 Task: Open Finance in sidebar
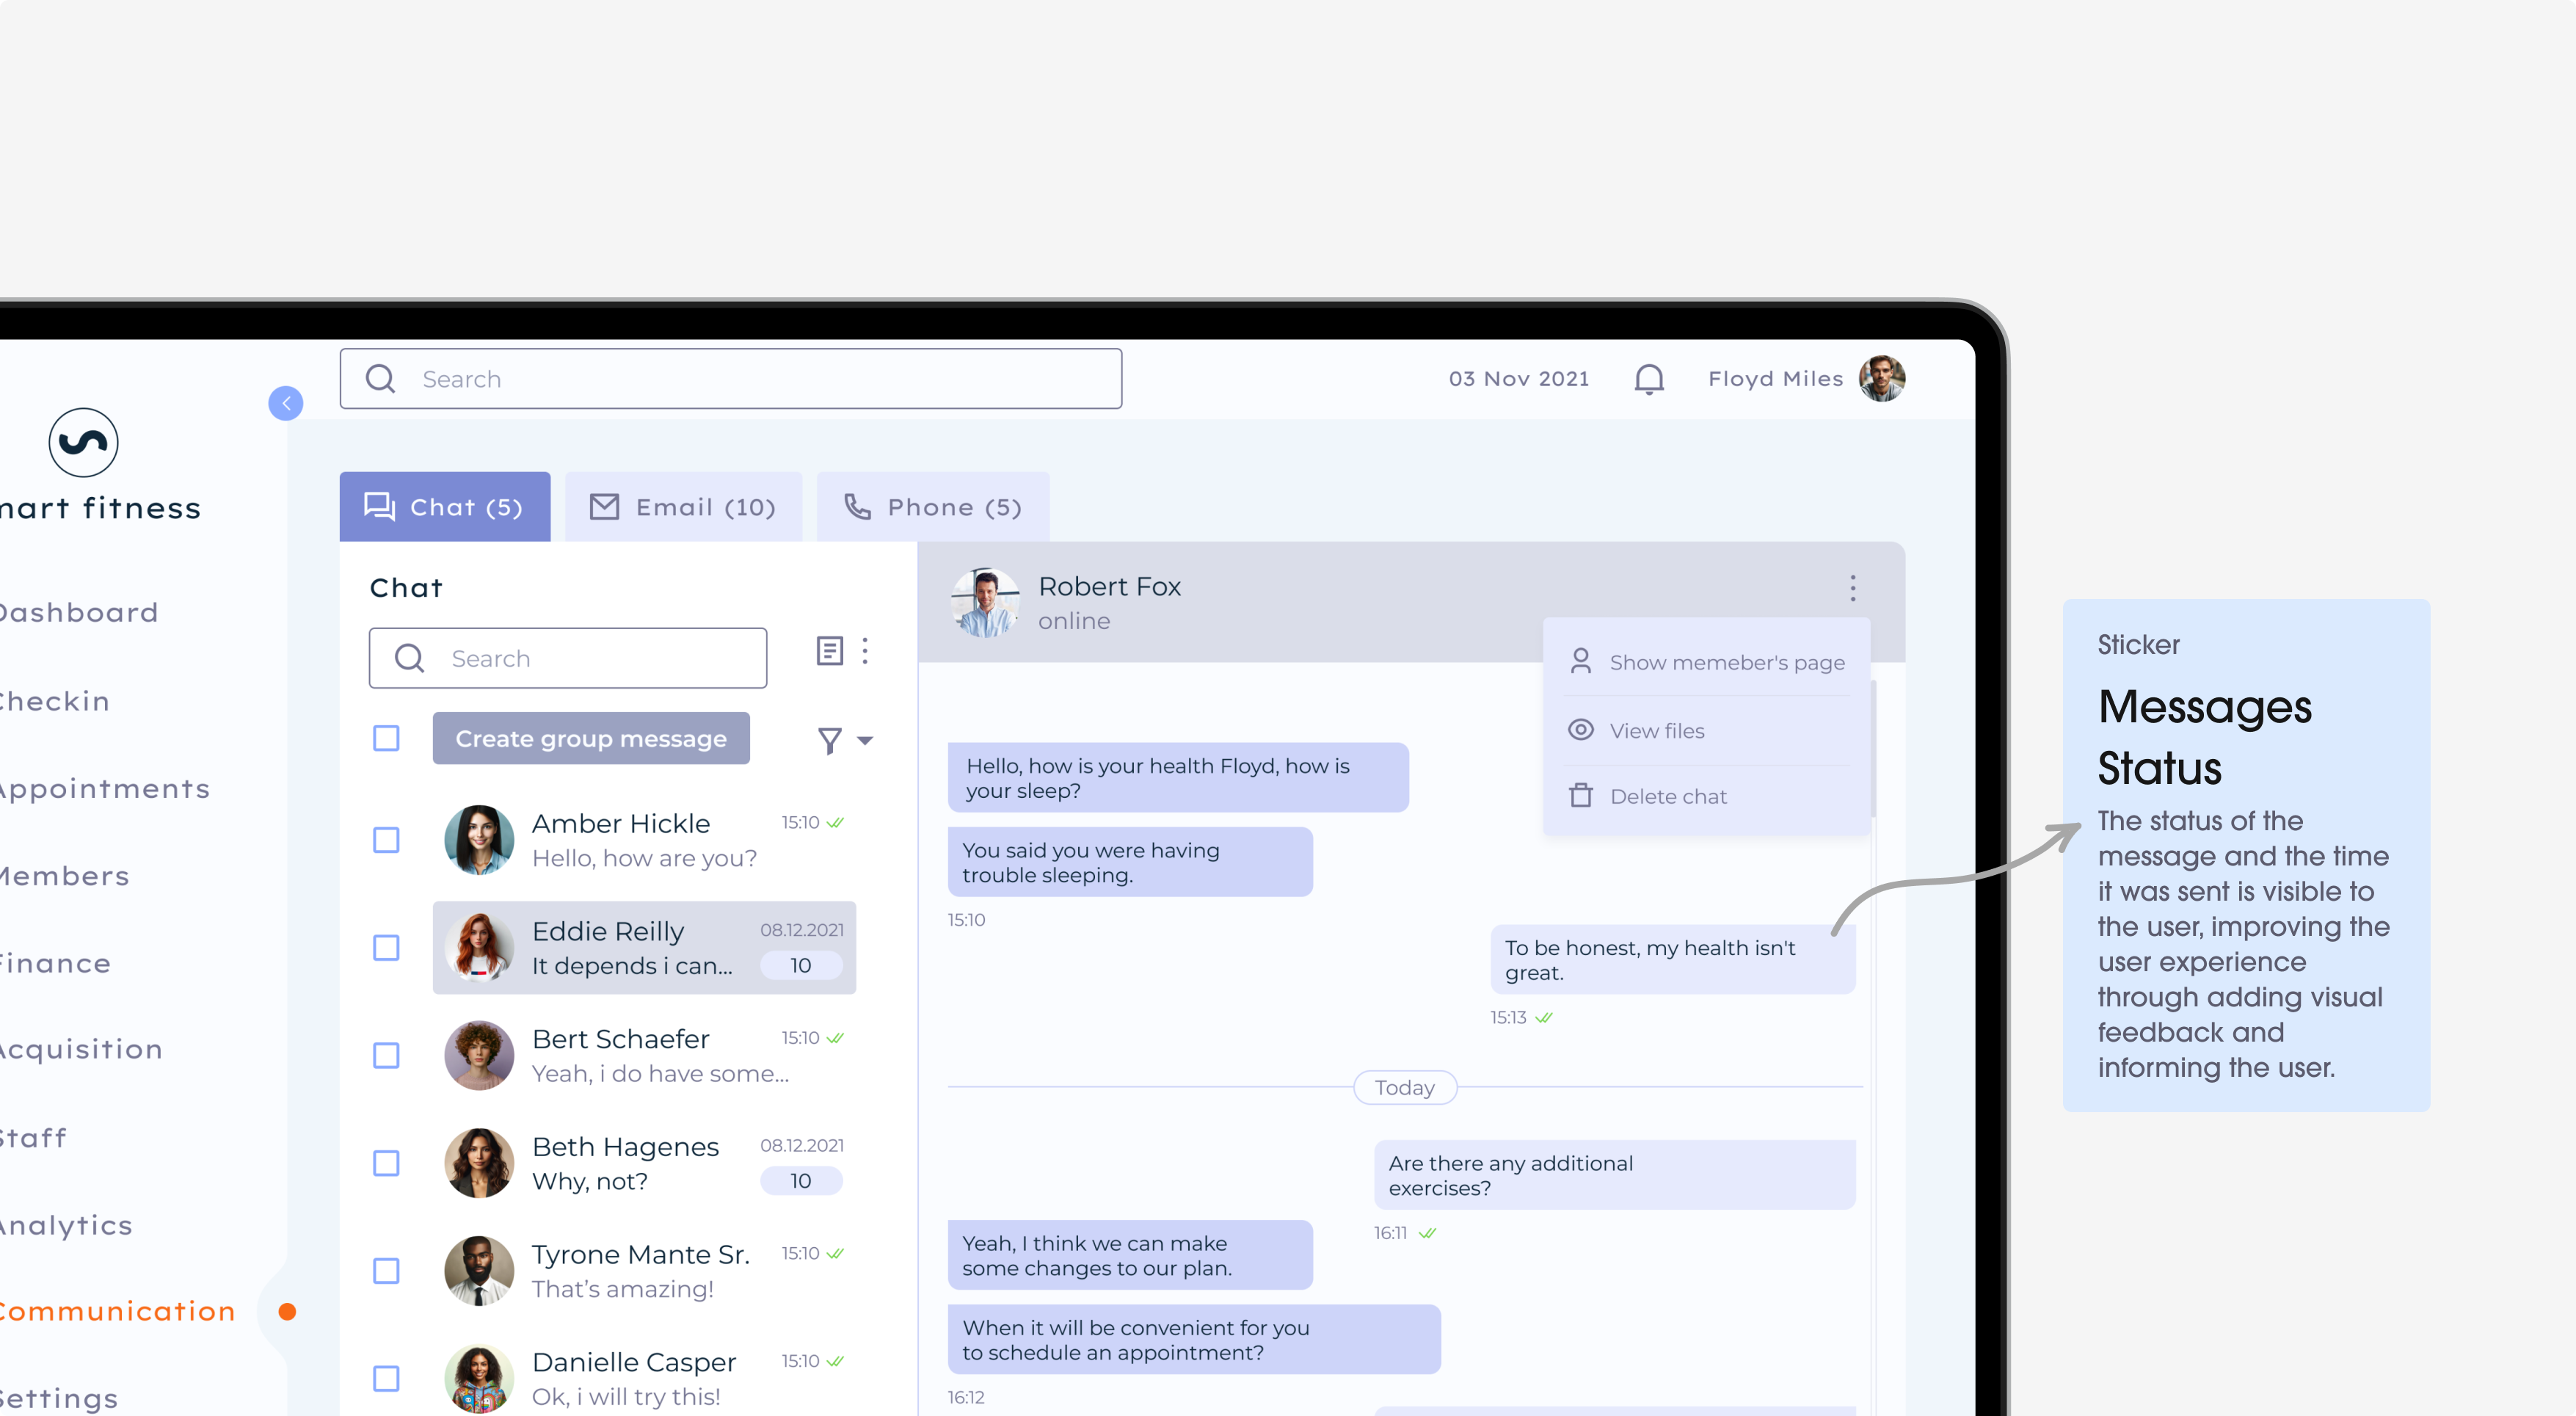[55, 963]
